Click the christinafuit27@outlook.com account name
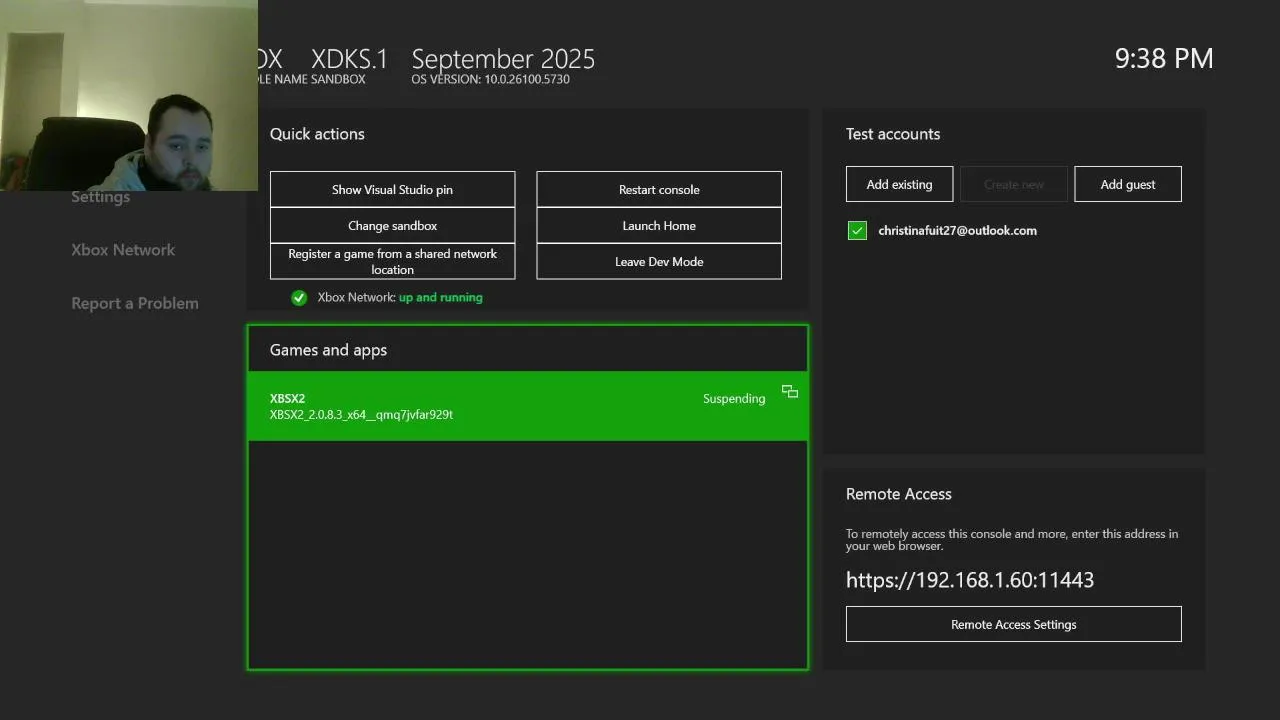 [x=957, y=230]
